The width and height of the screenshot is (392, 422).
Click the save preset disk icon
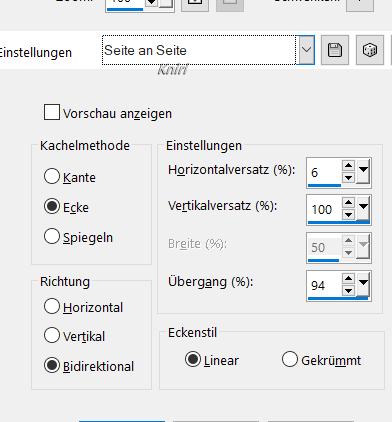coord(335,50)
